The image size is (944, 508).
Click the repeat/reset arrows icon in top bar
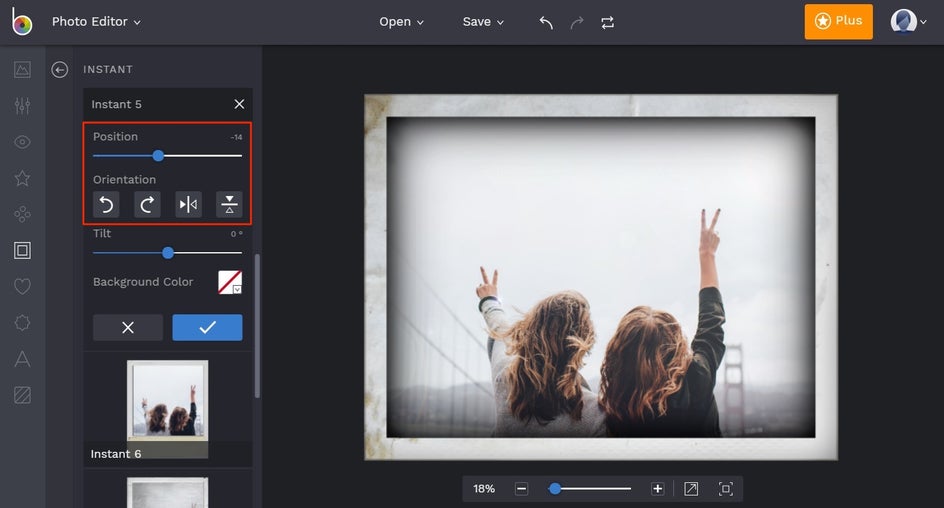[x=607, y=22]
